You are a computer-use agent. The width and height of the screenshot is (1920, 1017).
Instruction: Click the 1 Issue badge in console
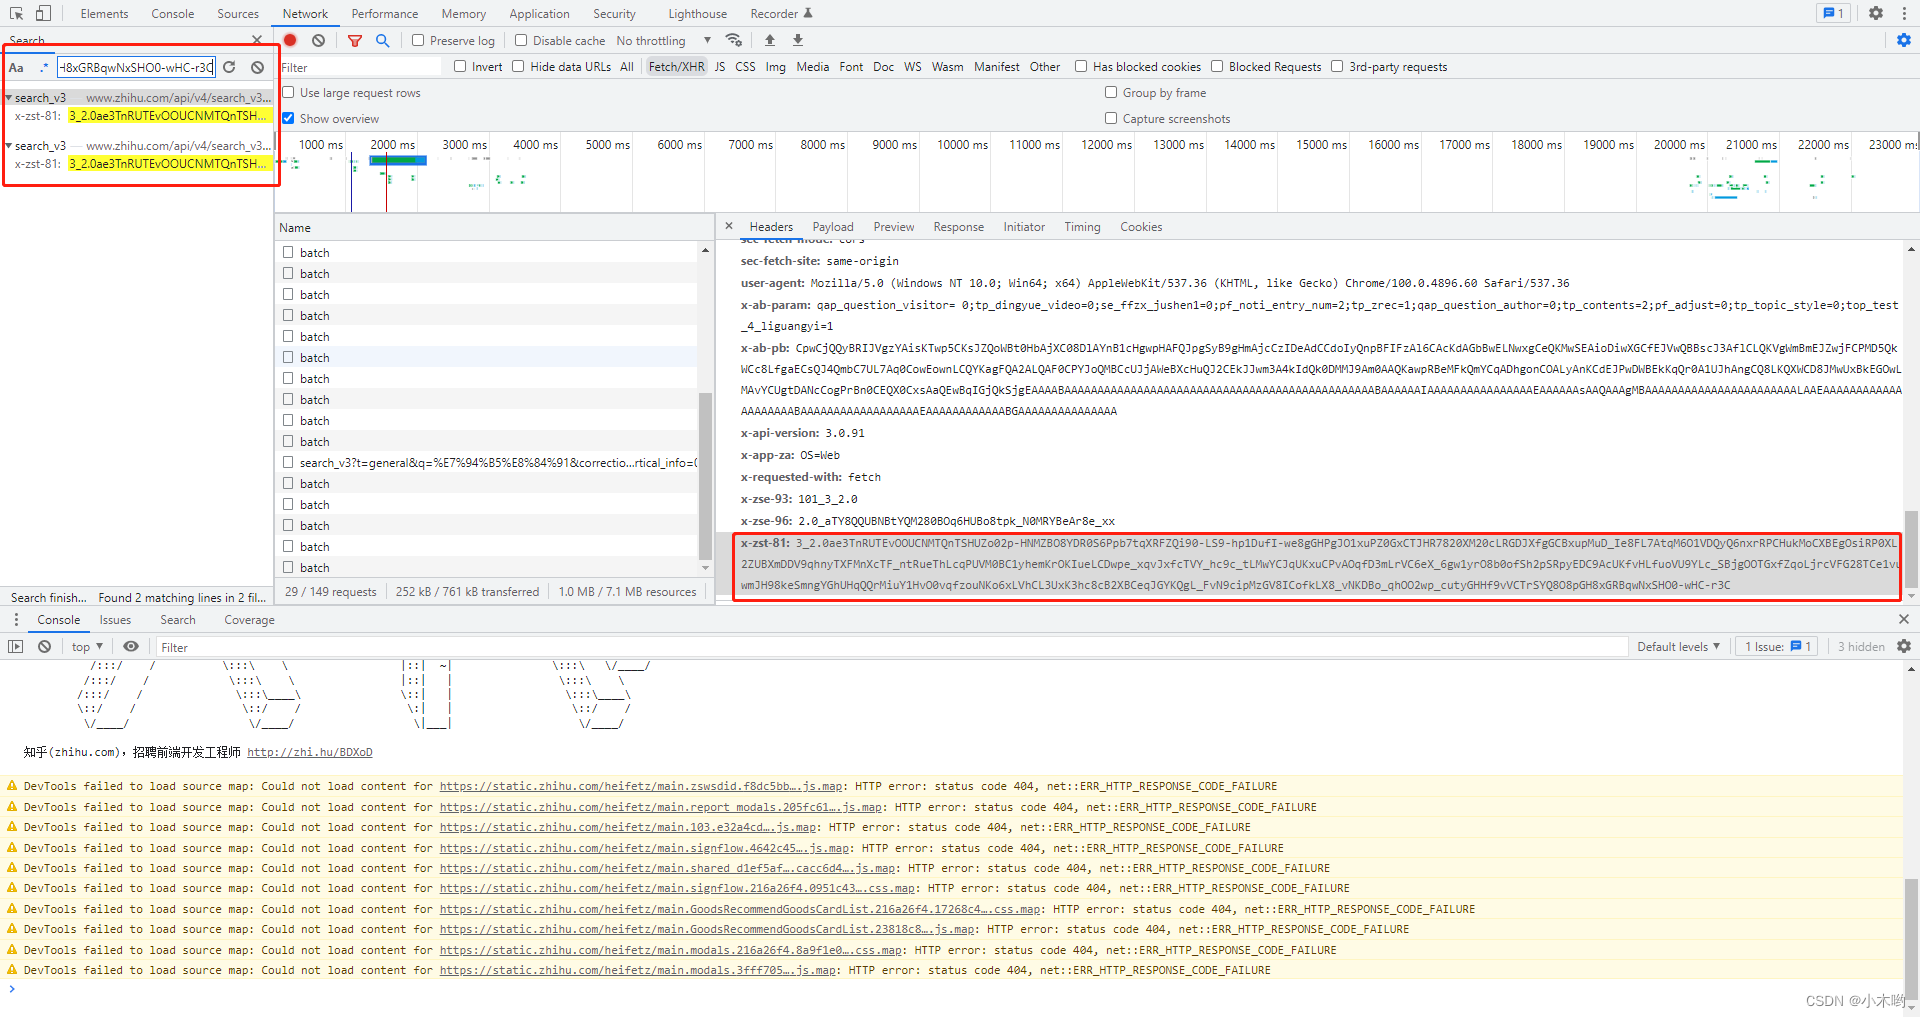[1778, 646]
